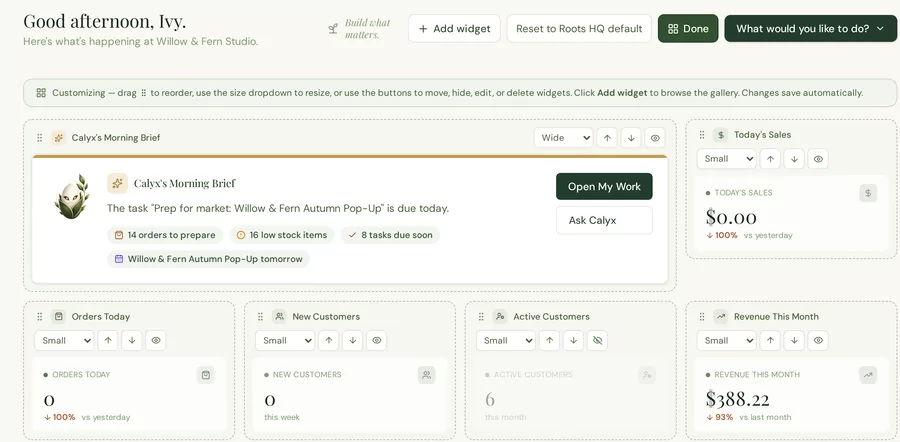The width and height of the screenshot is (900, 442).
Task: Click the trend icon beside Revenue This Month title
Action: click(x=720, y=317)
